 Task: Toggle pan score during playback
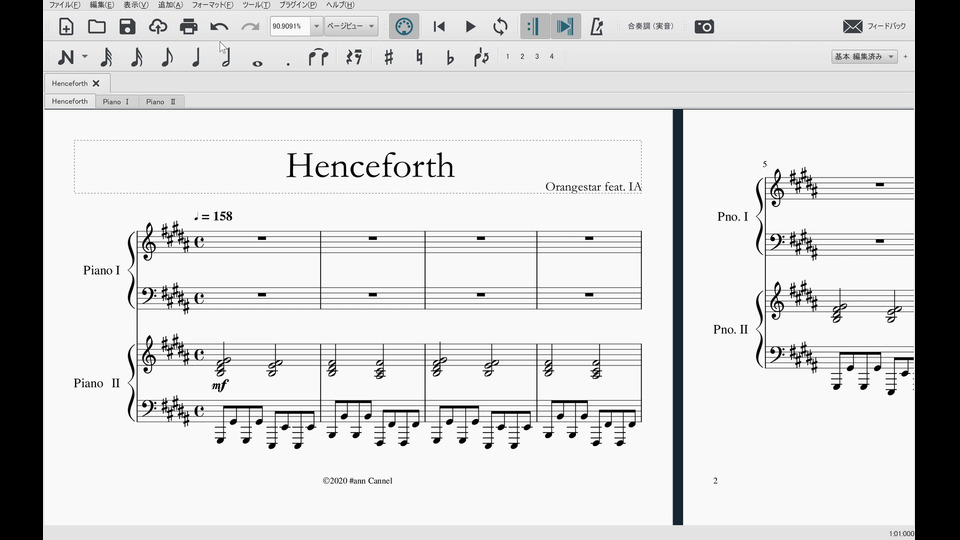coord(565,26)
